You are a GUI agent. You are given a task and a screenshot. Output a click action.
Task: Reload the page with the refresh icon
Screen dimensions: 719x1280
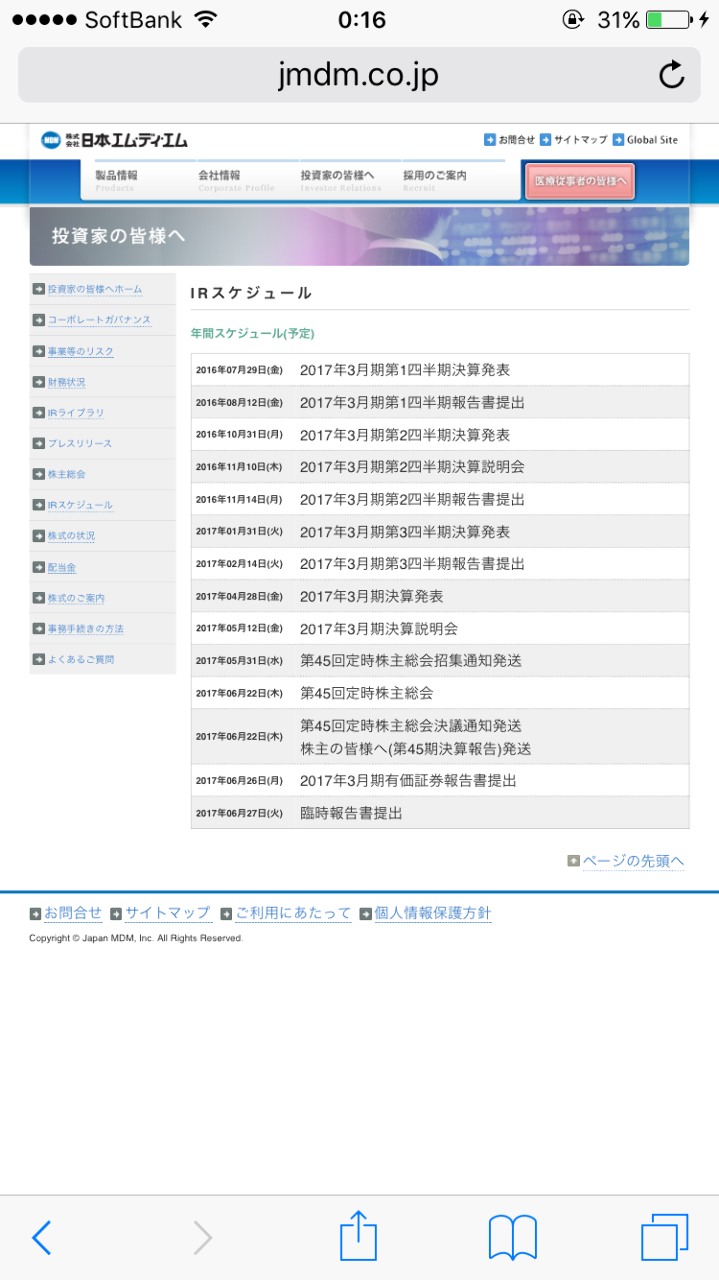[671, 75]
